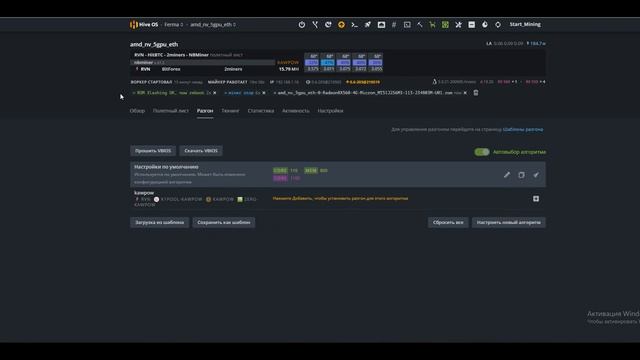Image resolution: width=640 pixels, height=360 pixels.
Task: Toggle the algorithm auto-select switch
Action: point(482,152)
